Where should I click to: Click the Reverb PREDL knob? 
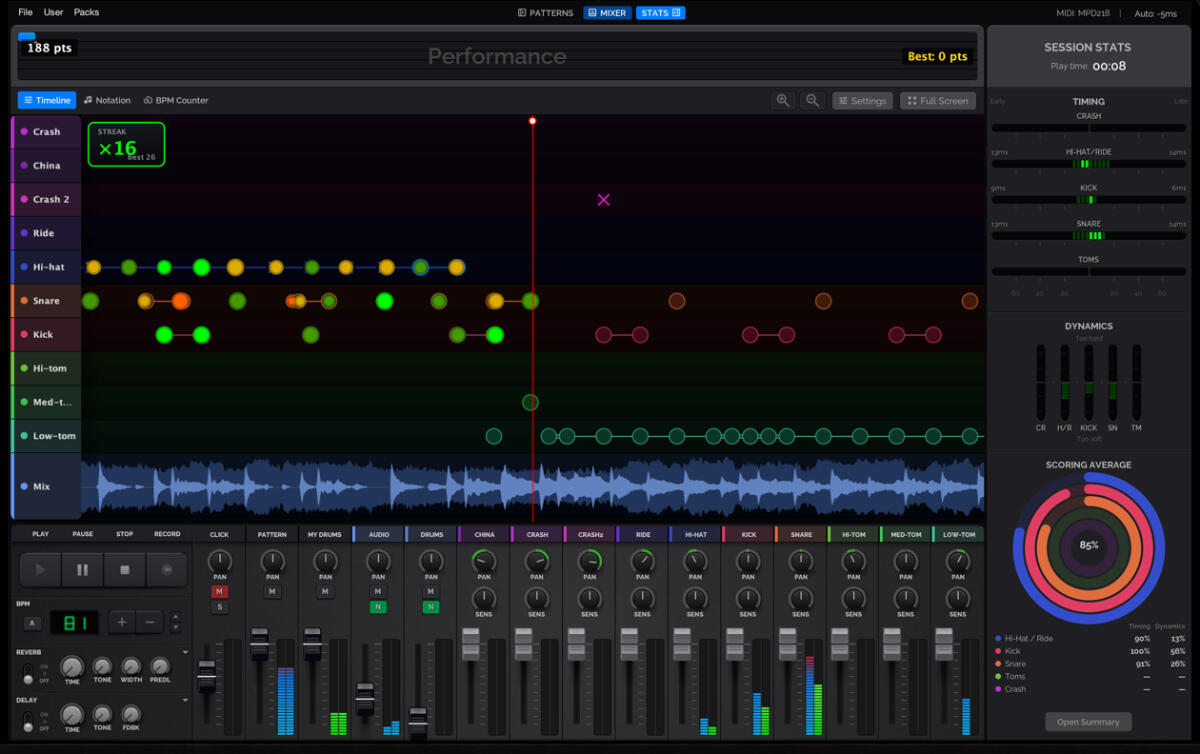point(160,666)
